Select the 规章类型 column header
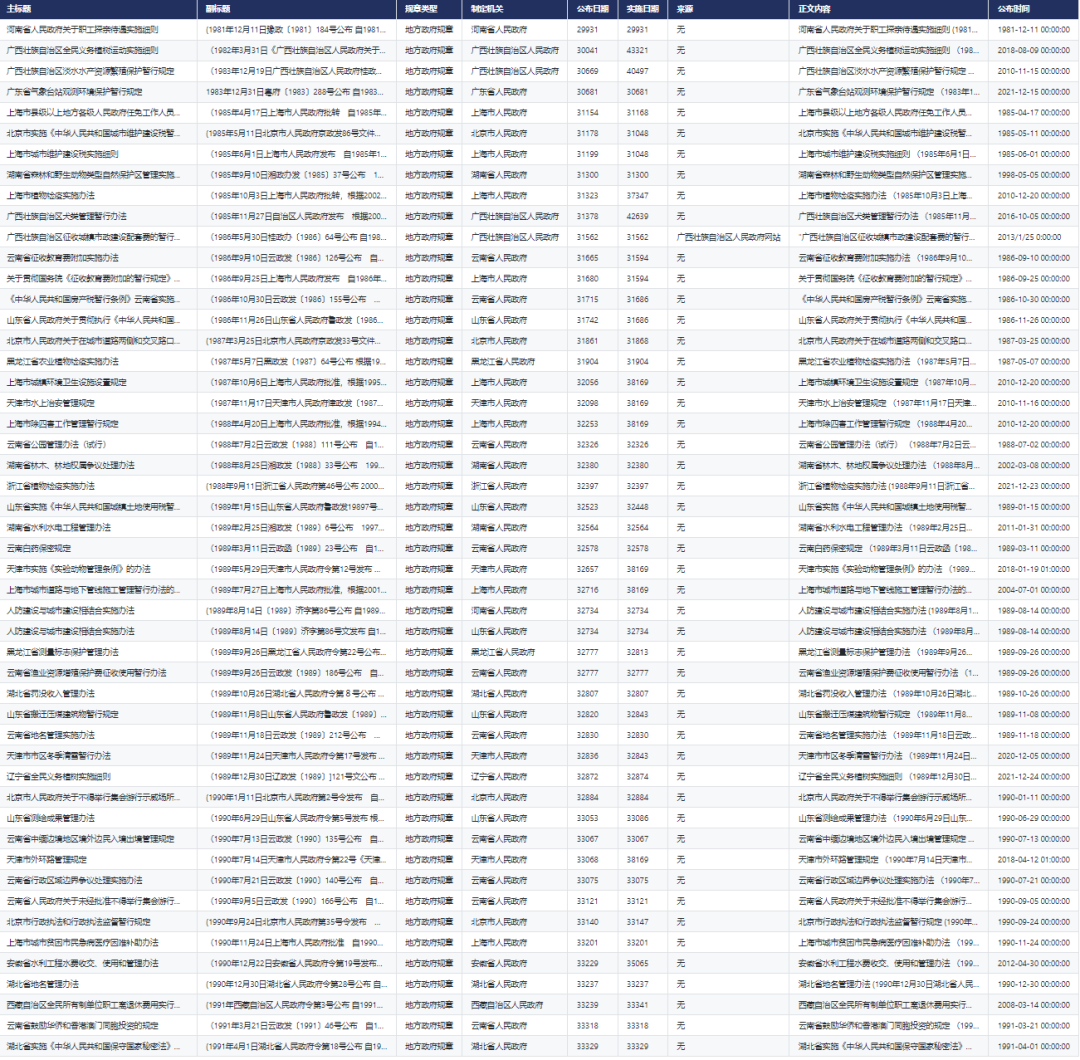 click(x=429, y=9)
